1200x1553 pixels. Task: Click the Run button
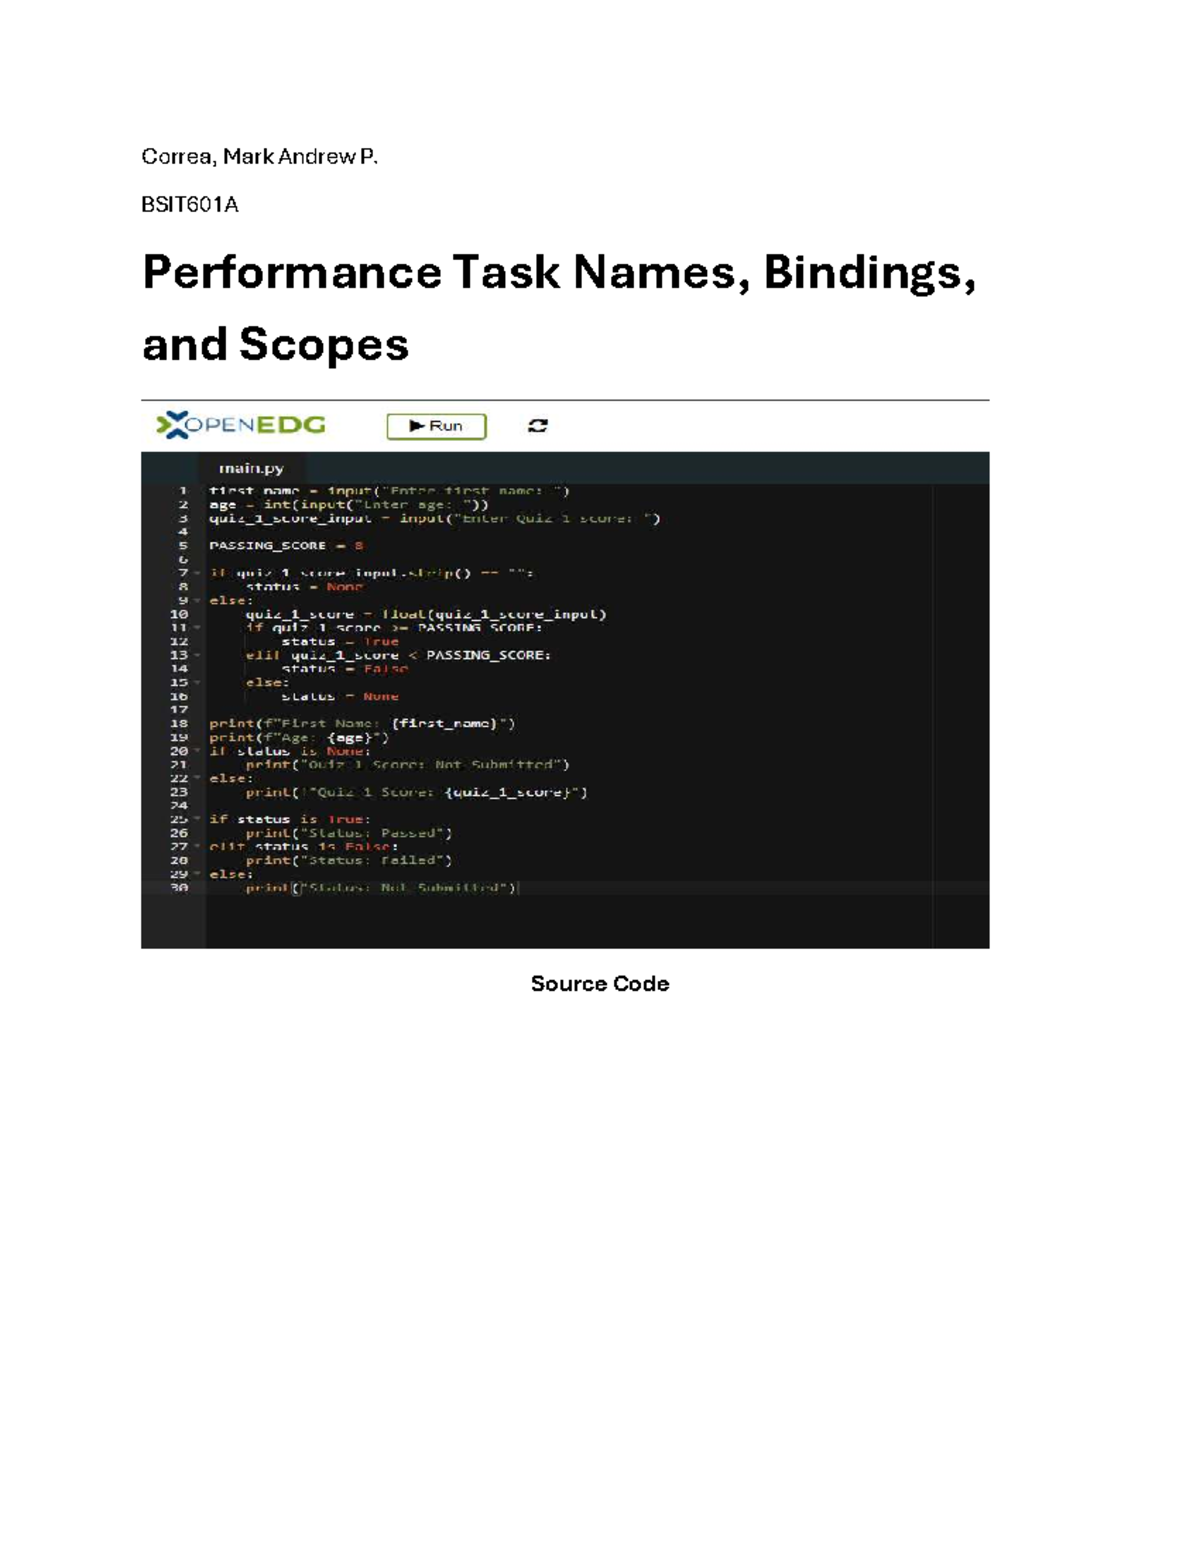tap(436, 426)
